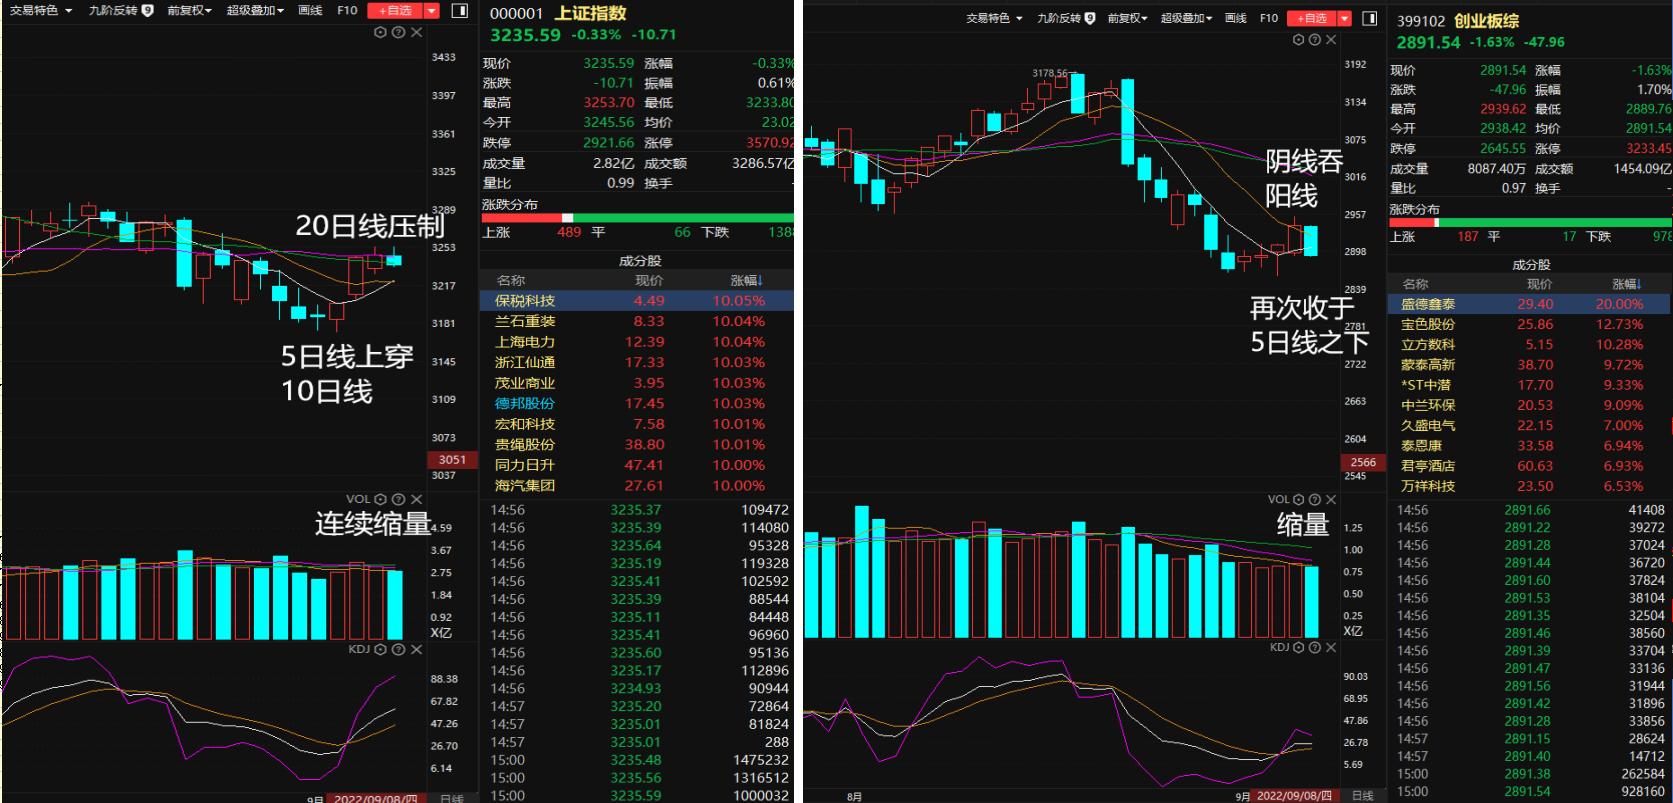1673x803 pixels.
Task: Select the 2566 price marker on ChiNext axis
Action: coord(1363,462)
